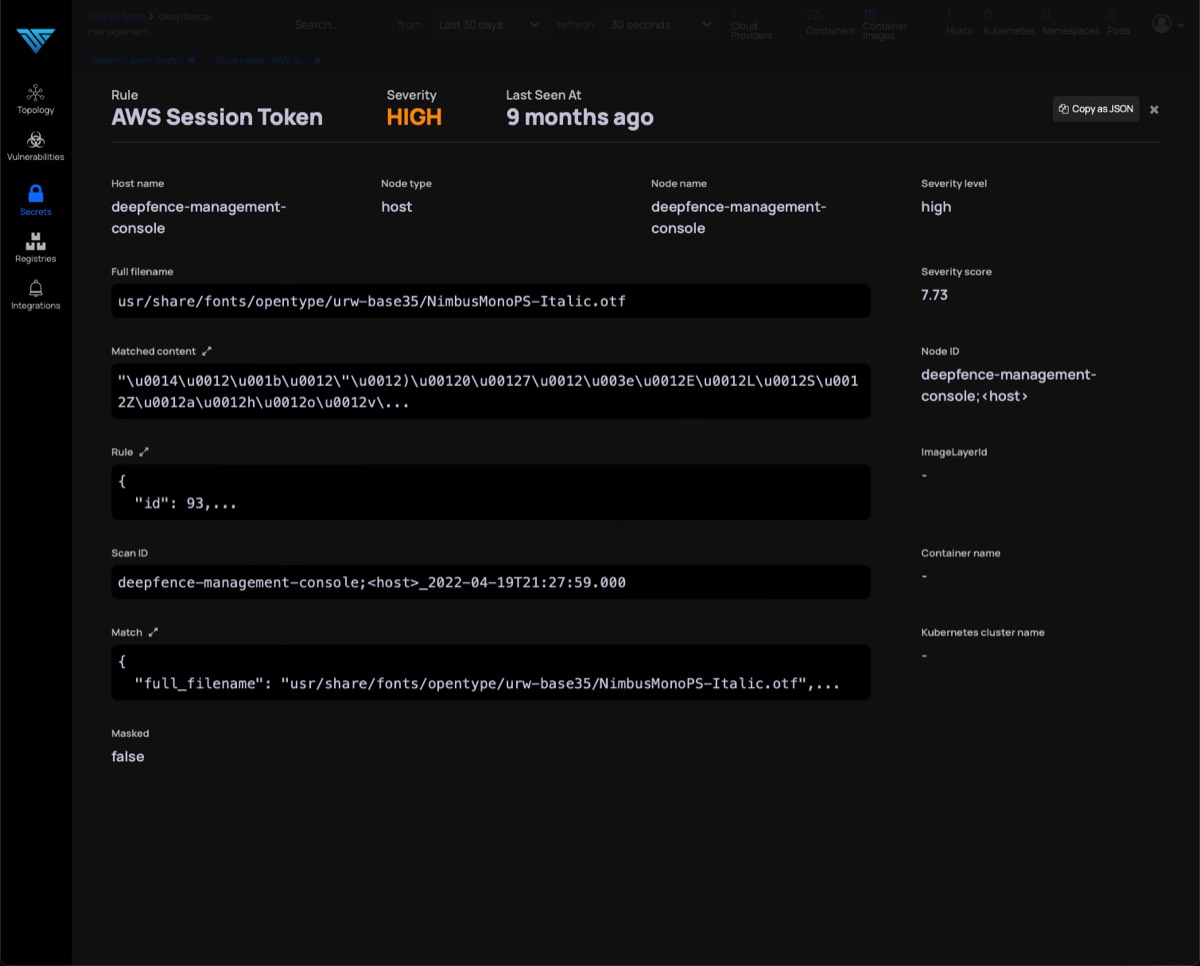Click the Matched content unicode text box

click(x=490, y=391)
